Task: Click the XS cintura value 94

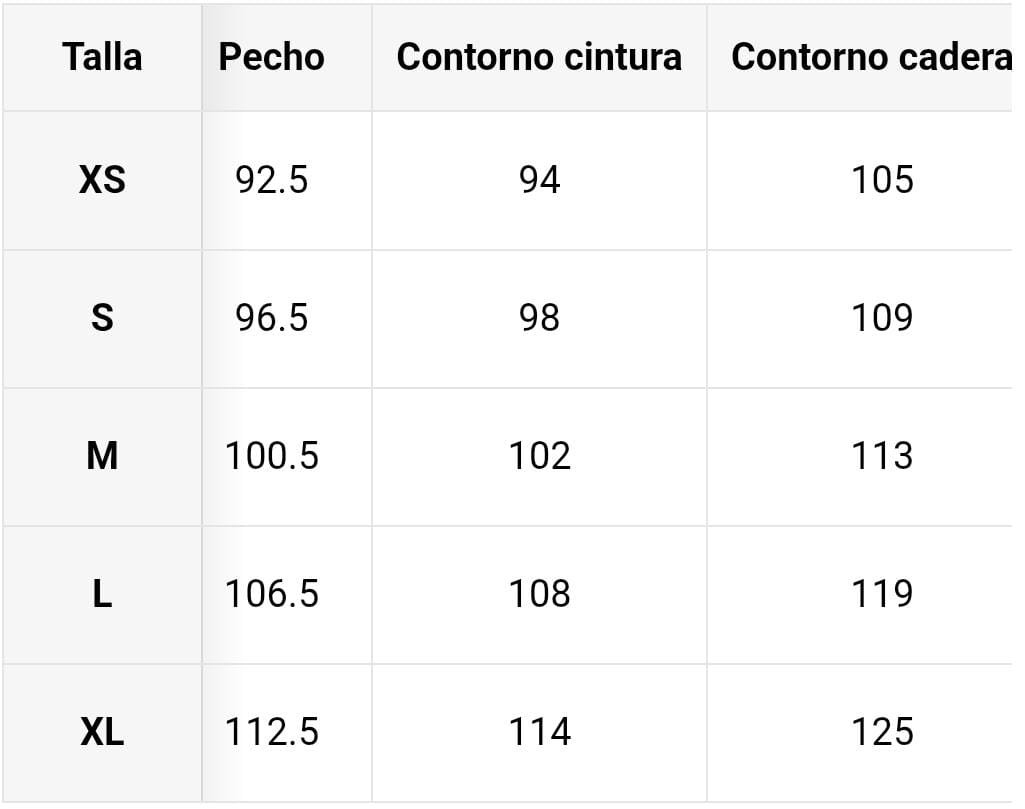Action: click(x=540, y=180)
